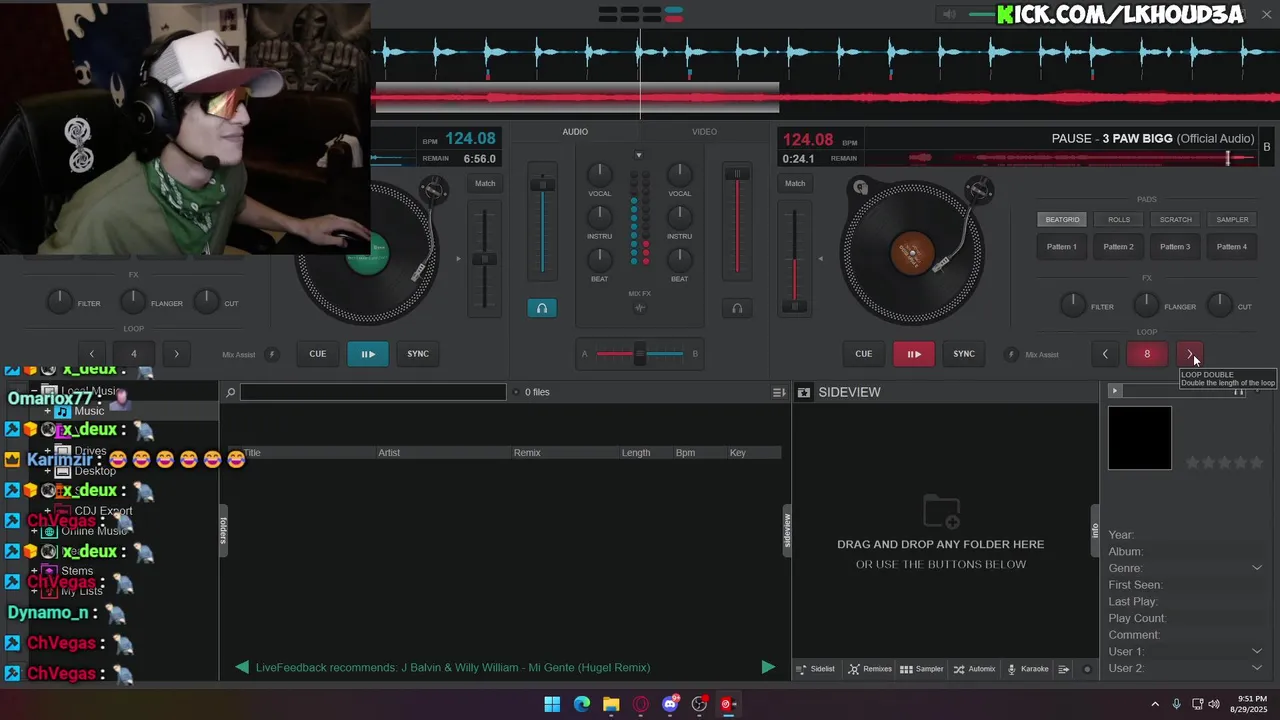Collapse the info side tab handle
The width and height of the screenshot is (1280, 720).
pyautogui.click(x=1095, y=530)
